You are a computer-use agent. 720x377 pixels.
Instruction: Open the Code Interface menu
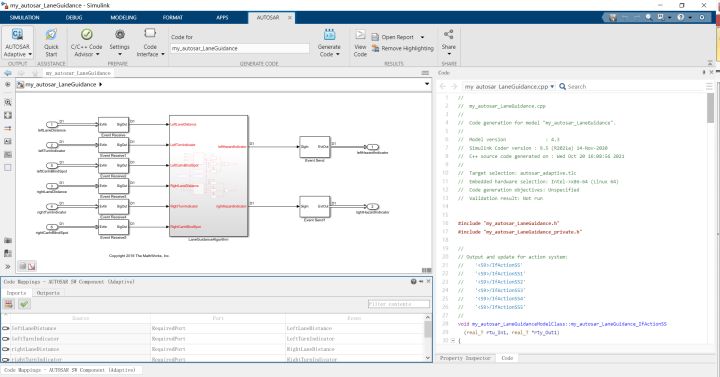pos(150,43)
